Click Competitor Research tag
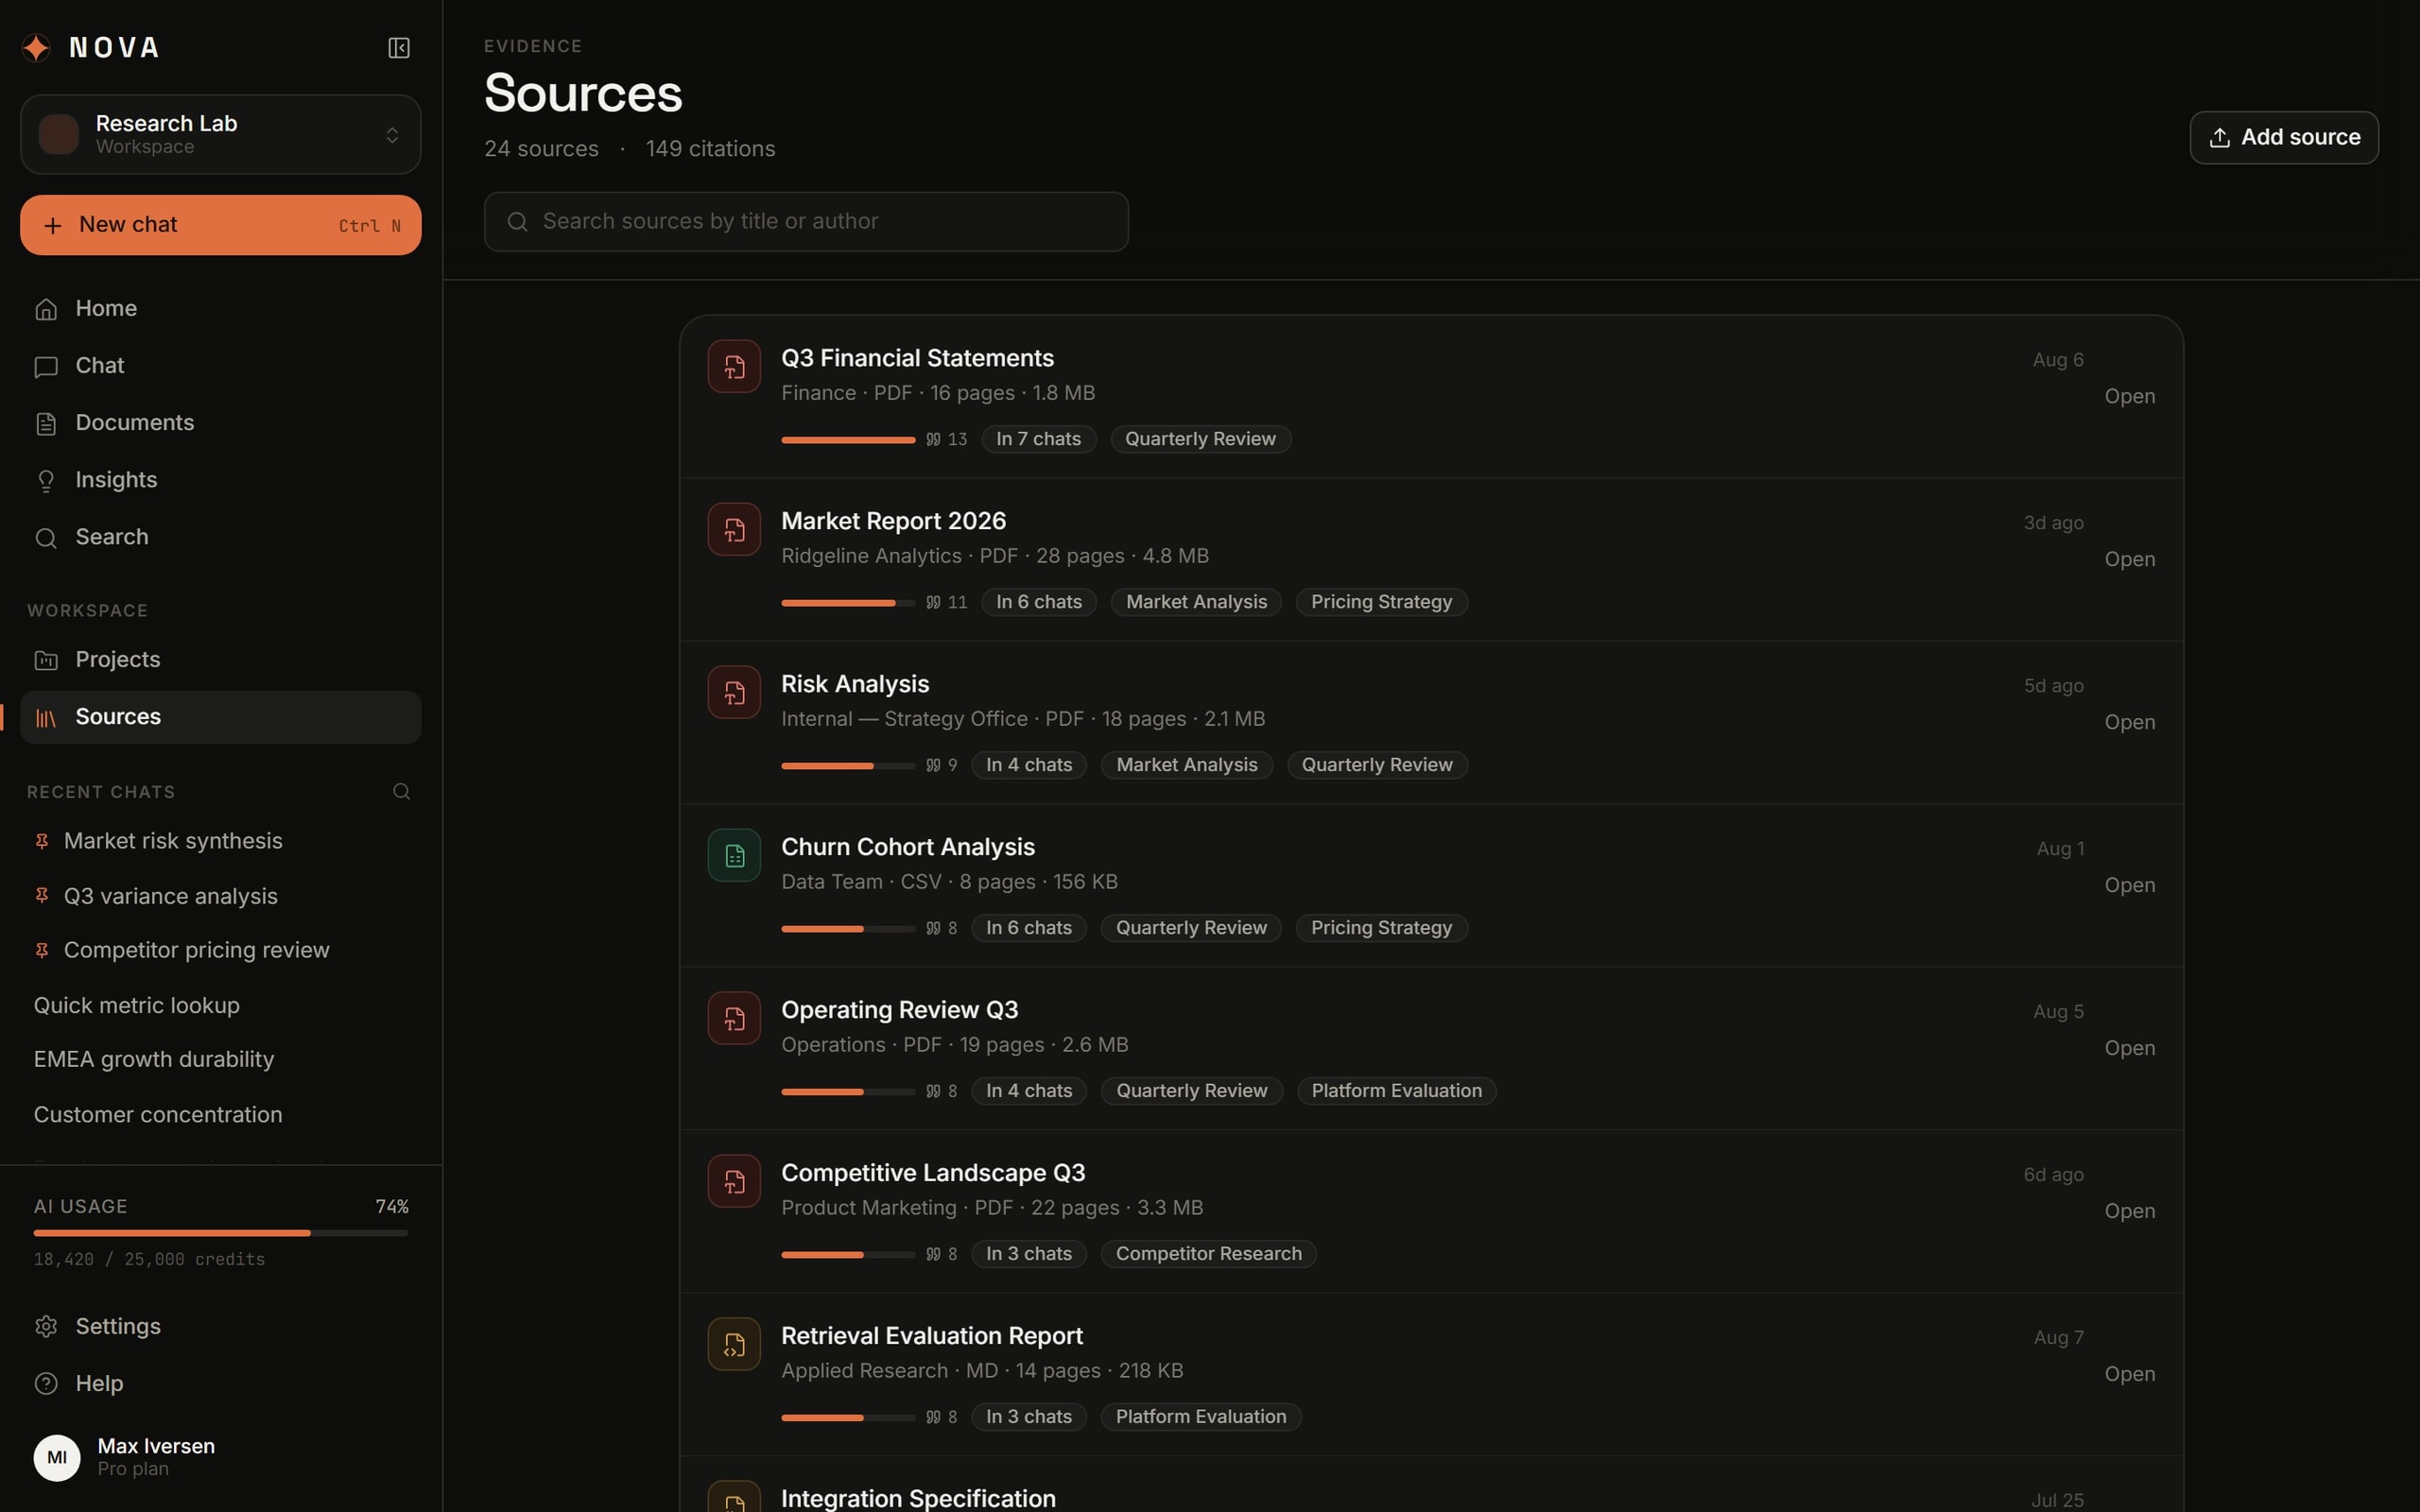Viewport: 2420px width, 1512px height. click(1208, 1254)
